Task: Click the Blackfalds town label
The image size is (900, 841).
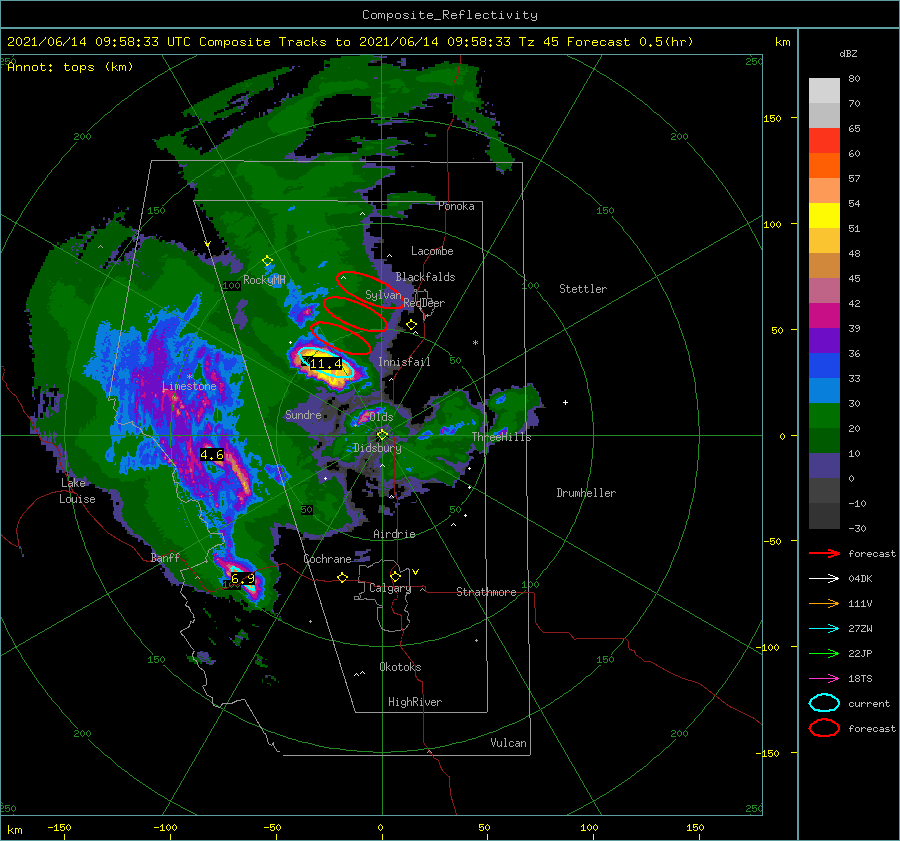Action: coord(425,277)
